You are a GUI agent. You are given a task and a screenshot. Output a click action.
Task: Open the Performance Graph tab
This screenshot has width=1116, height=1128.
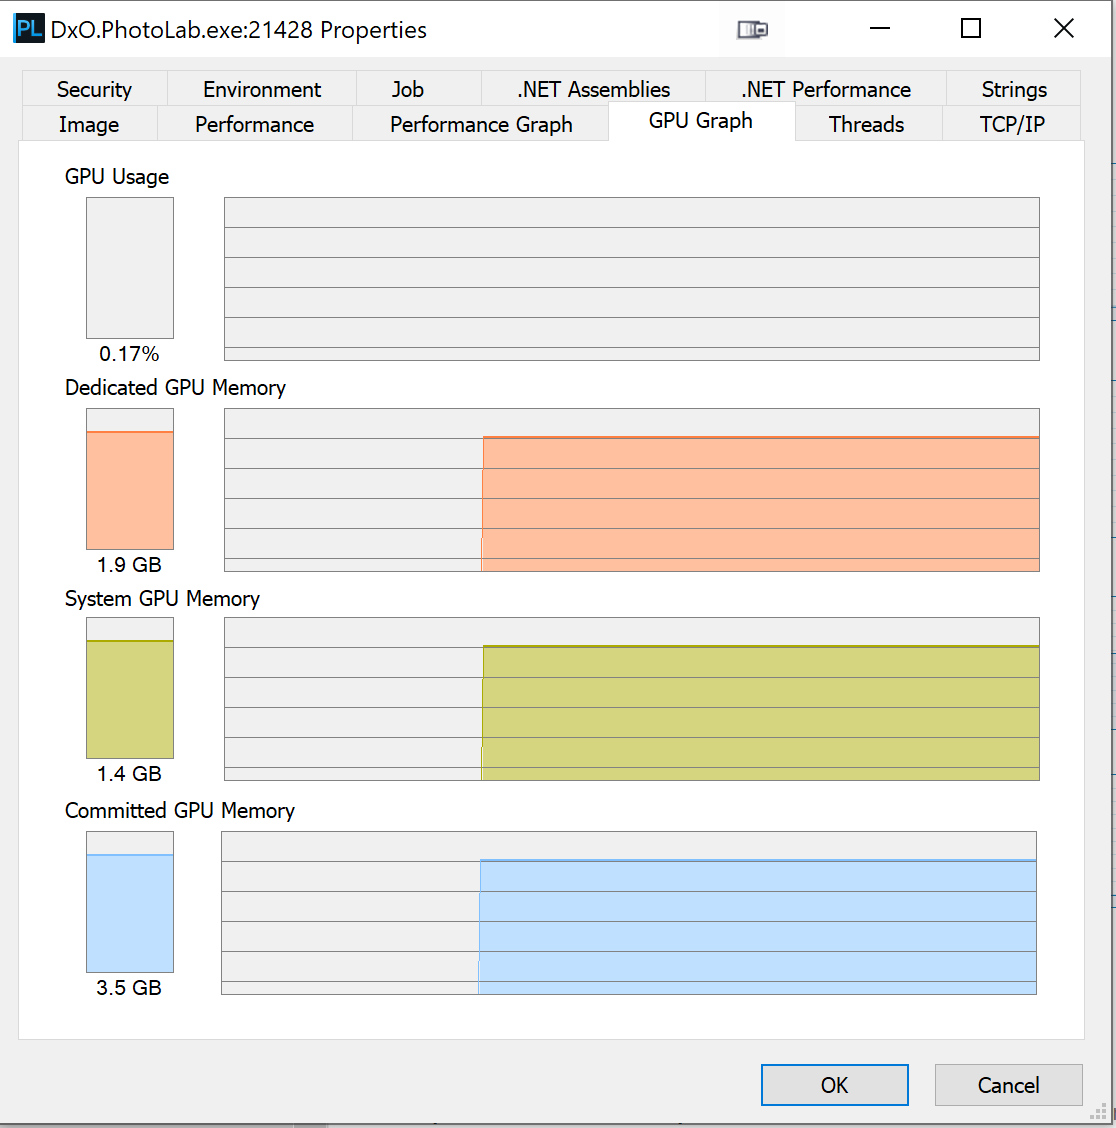481,124
